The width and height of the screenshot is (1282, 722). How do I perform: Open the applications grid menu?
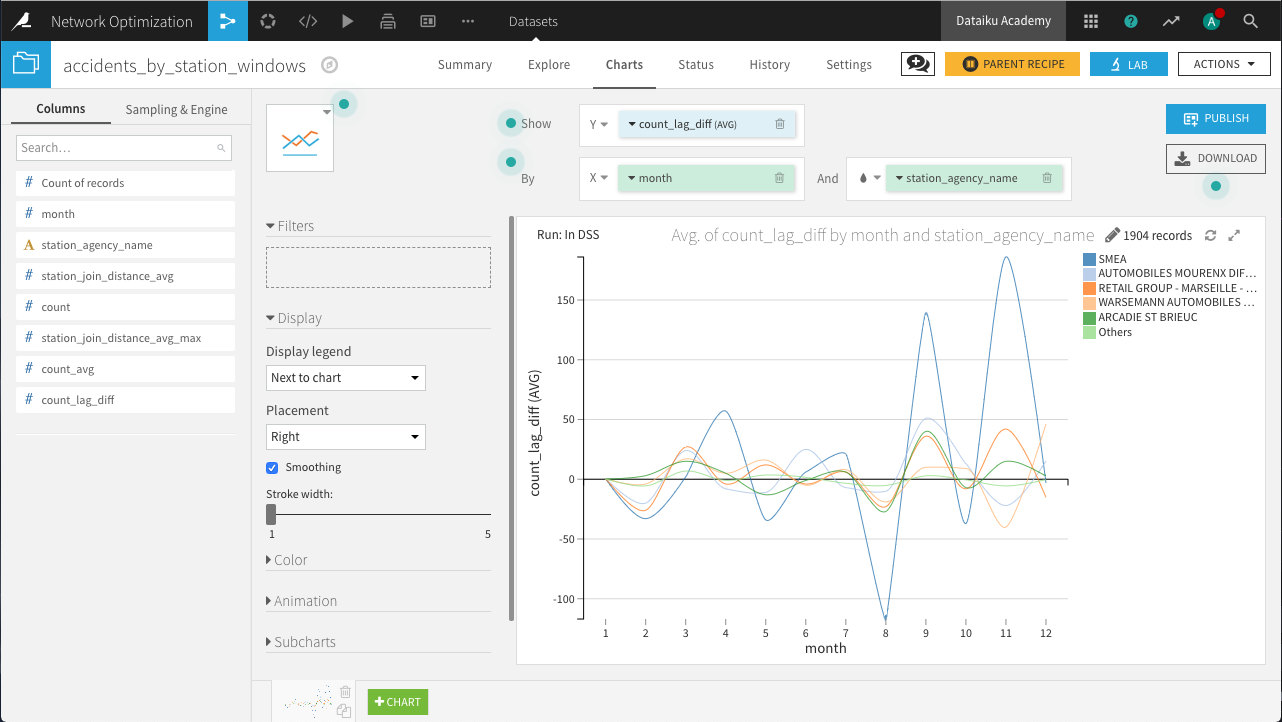point(1091,21)
